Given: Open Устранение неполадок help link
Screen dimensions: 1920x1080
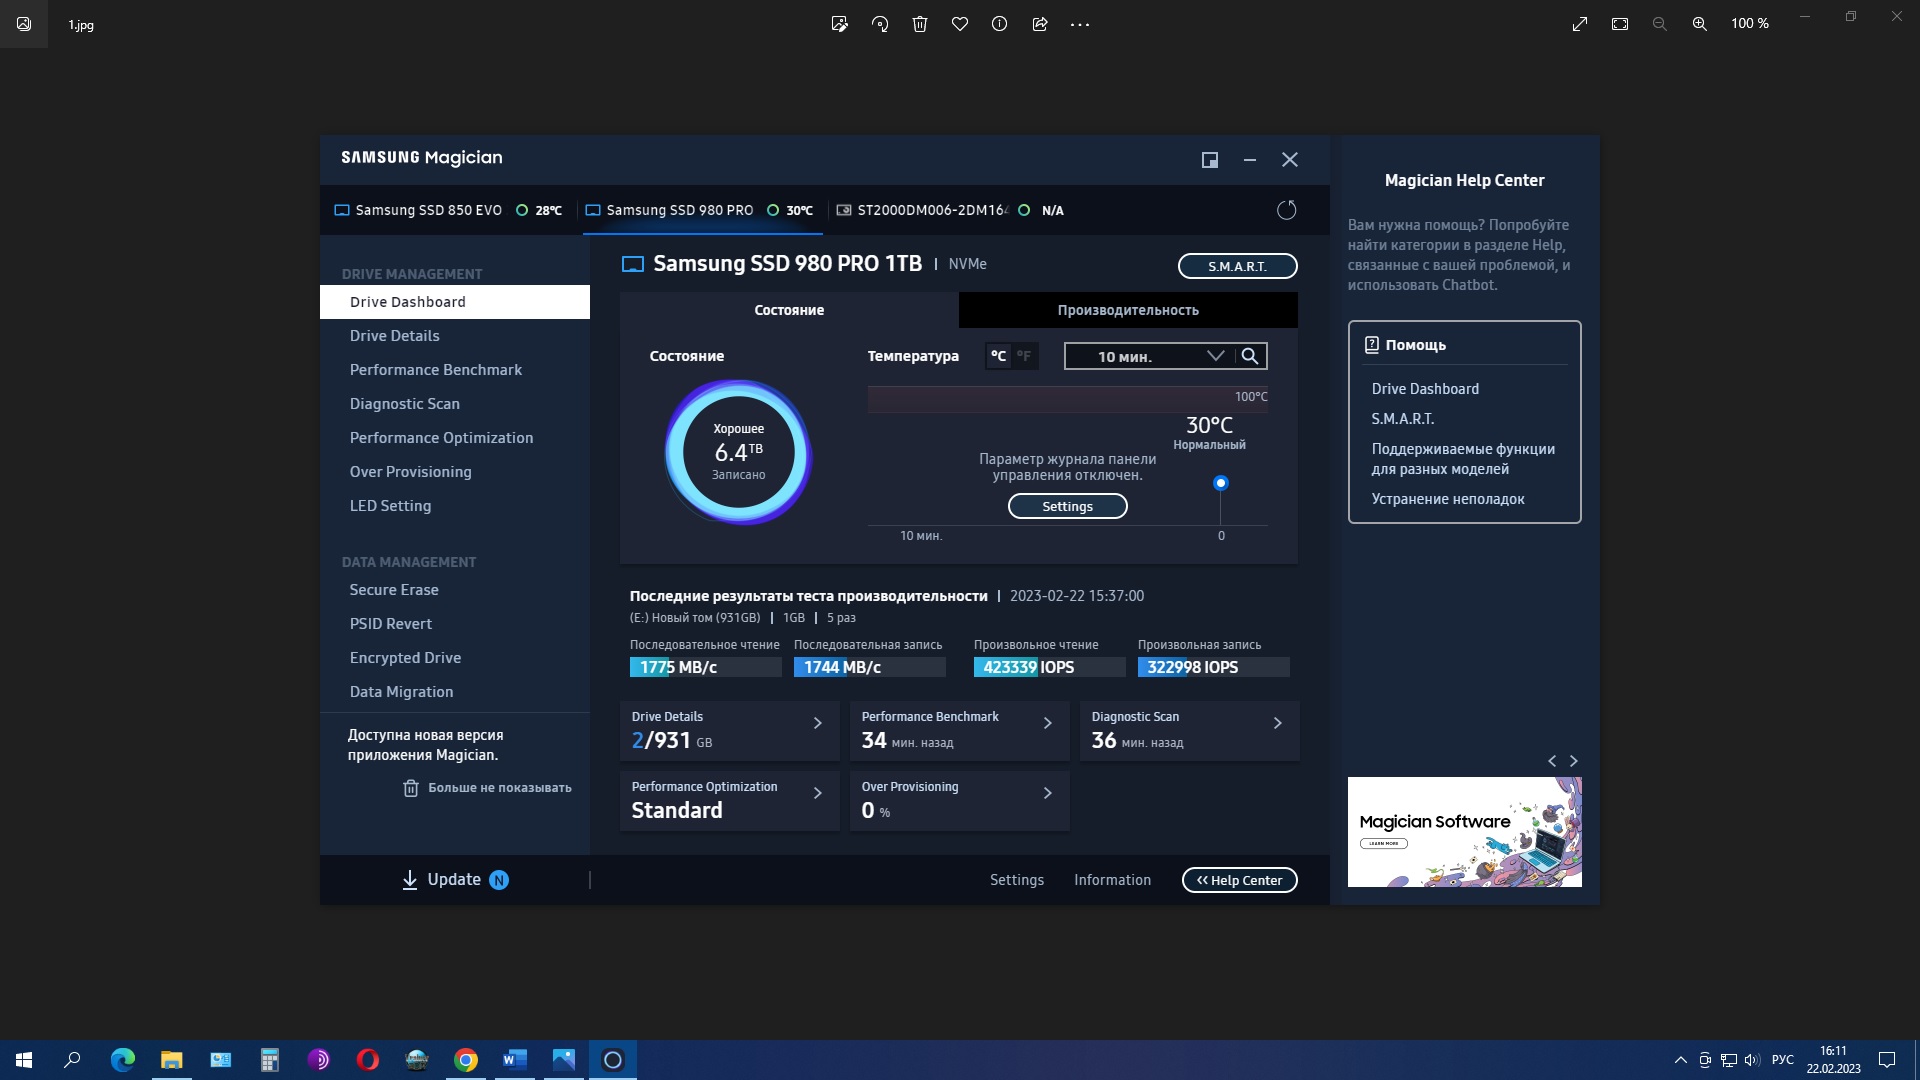Looking at the screenshot, I should 1447,499.
